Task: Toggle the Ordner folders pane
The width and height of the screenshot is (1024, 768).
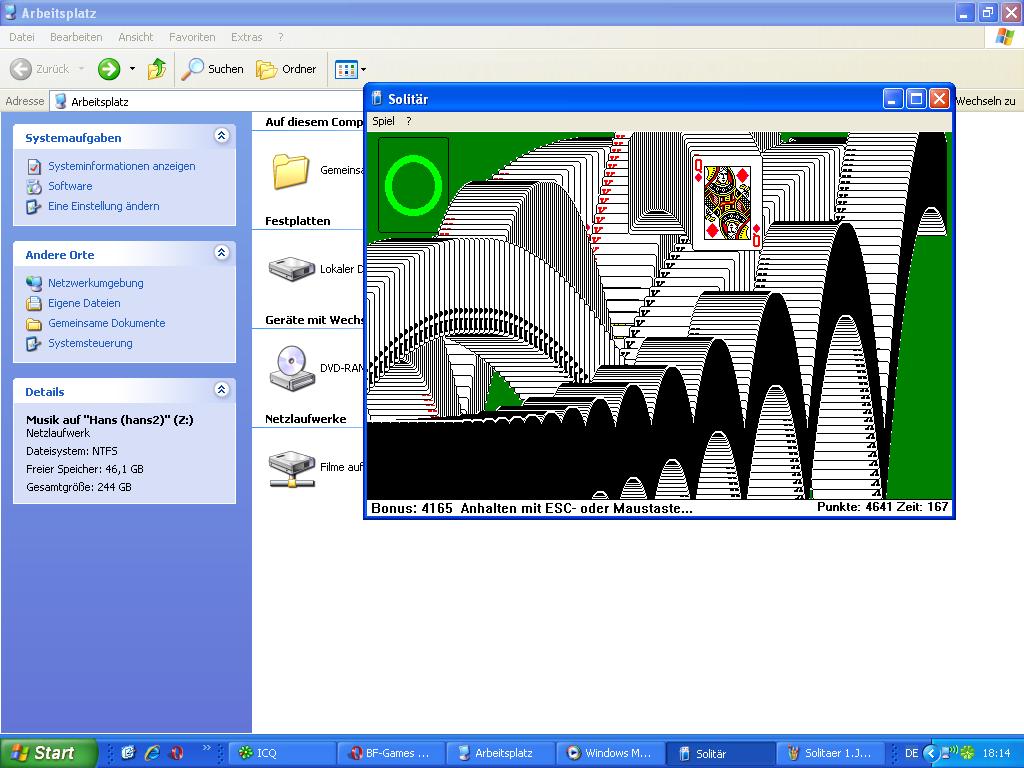Action: click(x=286, y=69)
